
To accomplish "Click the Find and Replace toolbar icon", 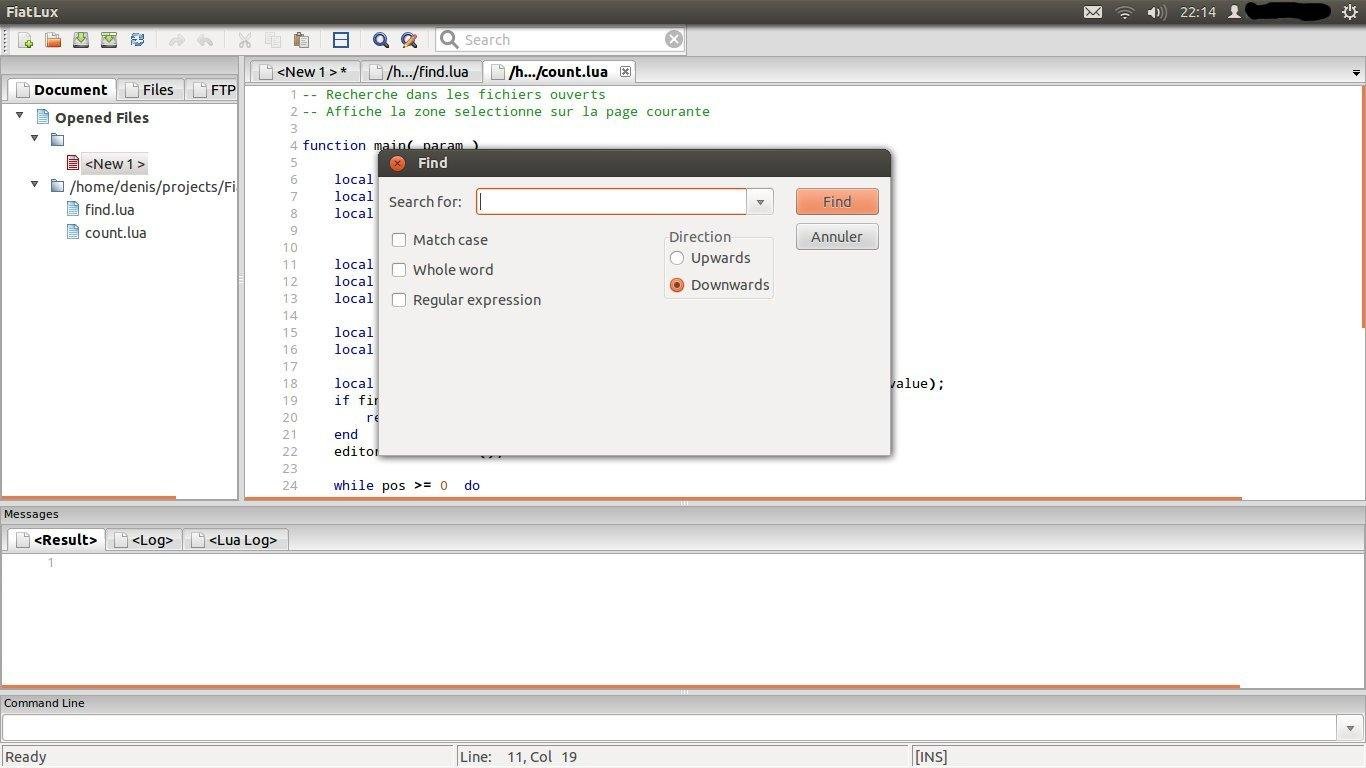I will [x=408, y=40].
